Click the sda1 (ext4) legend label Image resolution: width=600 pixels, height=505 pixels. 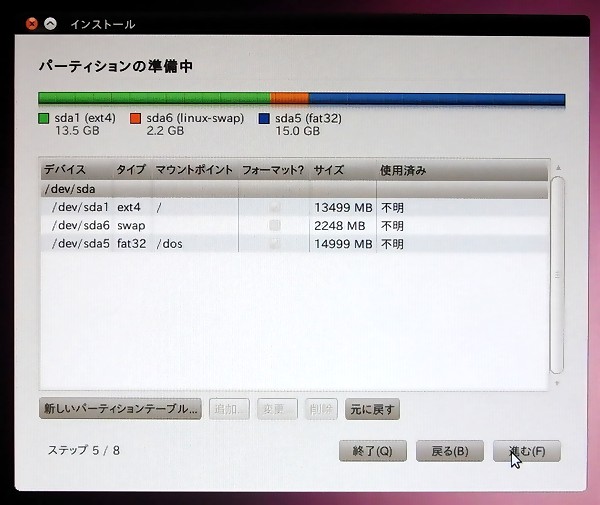point(85,118)
